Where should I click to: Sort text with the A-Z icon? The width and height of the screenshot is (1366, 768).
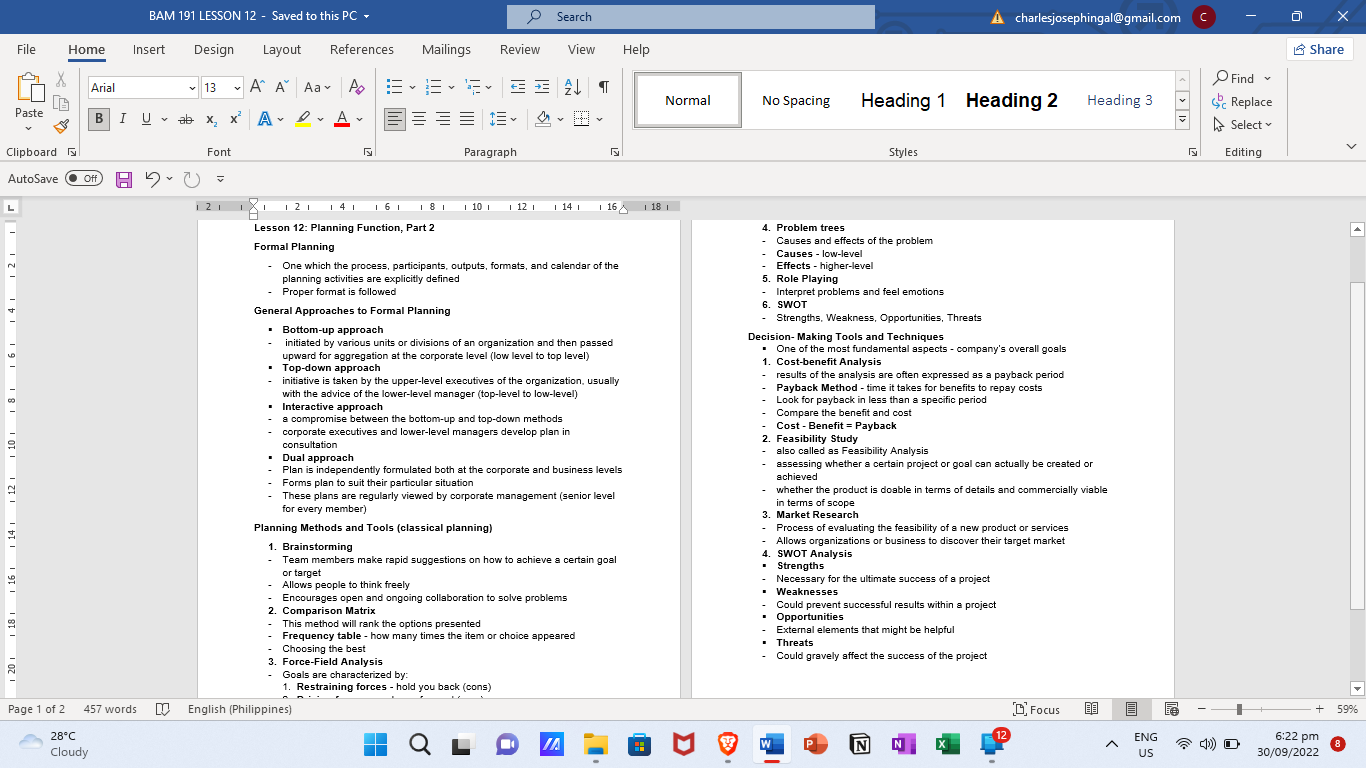coord(572,88)
